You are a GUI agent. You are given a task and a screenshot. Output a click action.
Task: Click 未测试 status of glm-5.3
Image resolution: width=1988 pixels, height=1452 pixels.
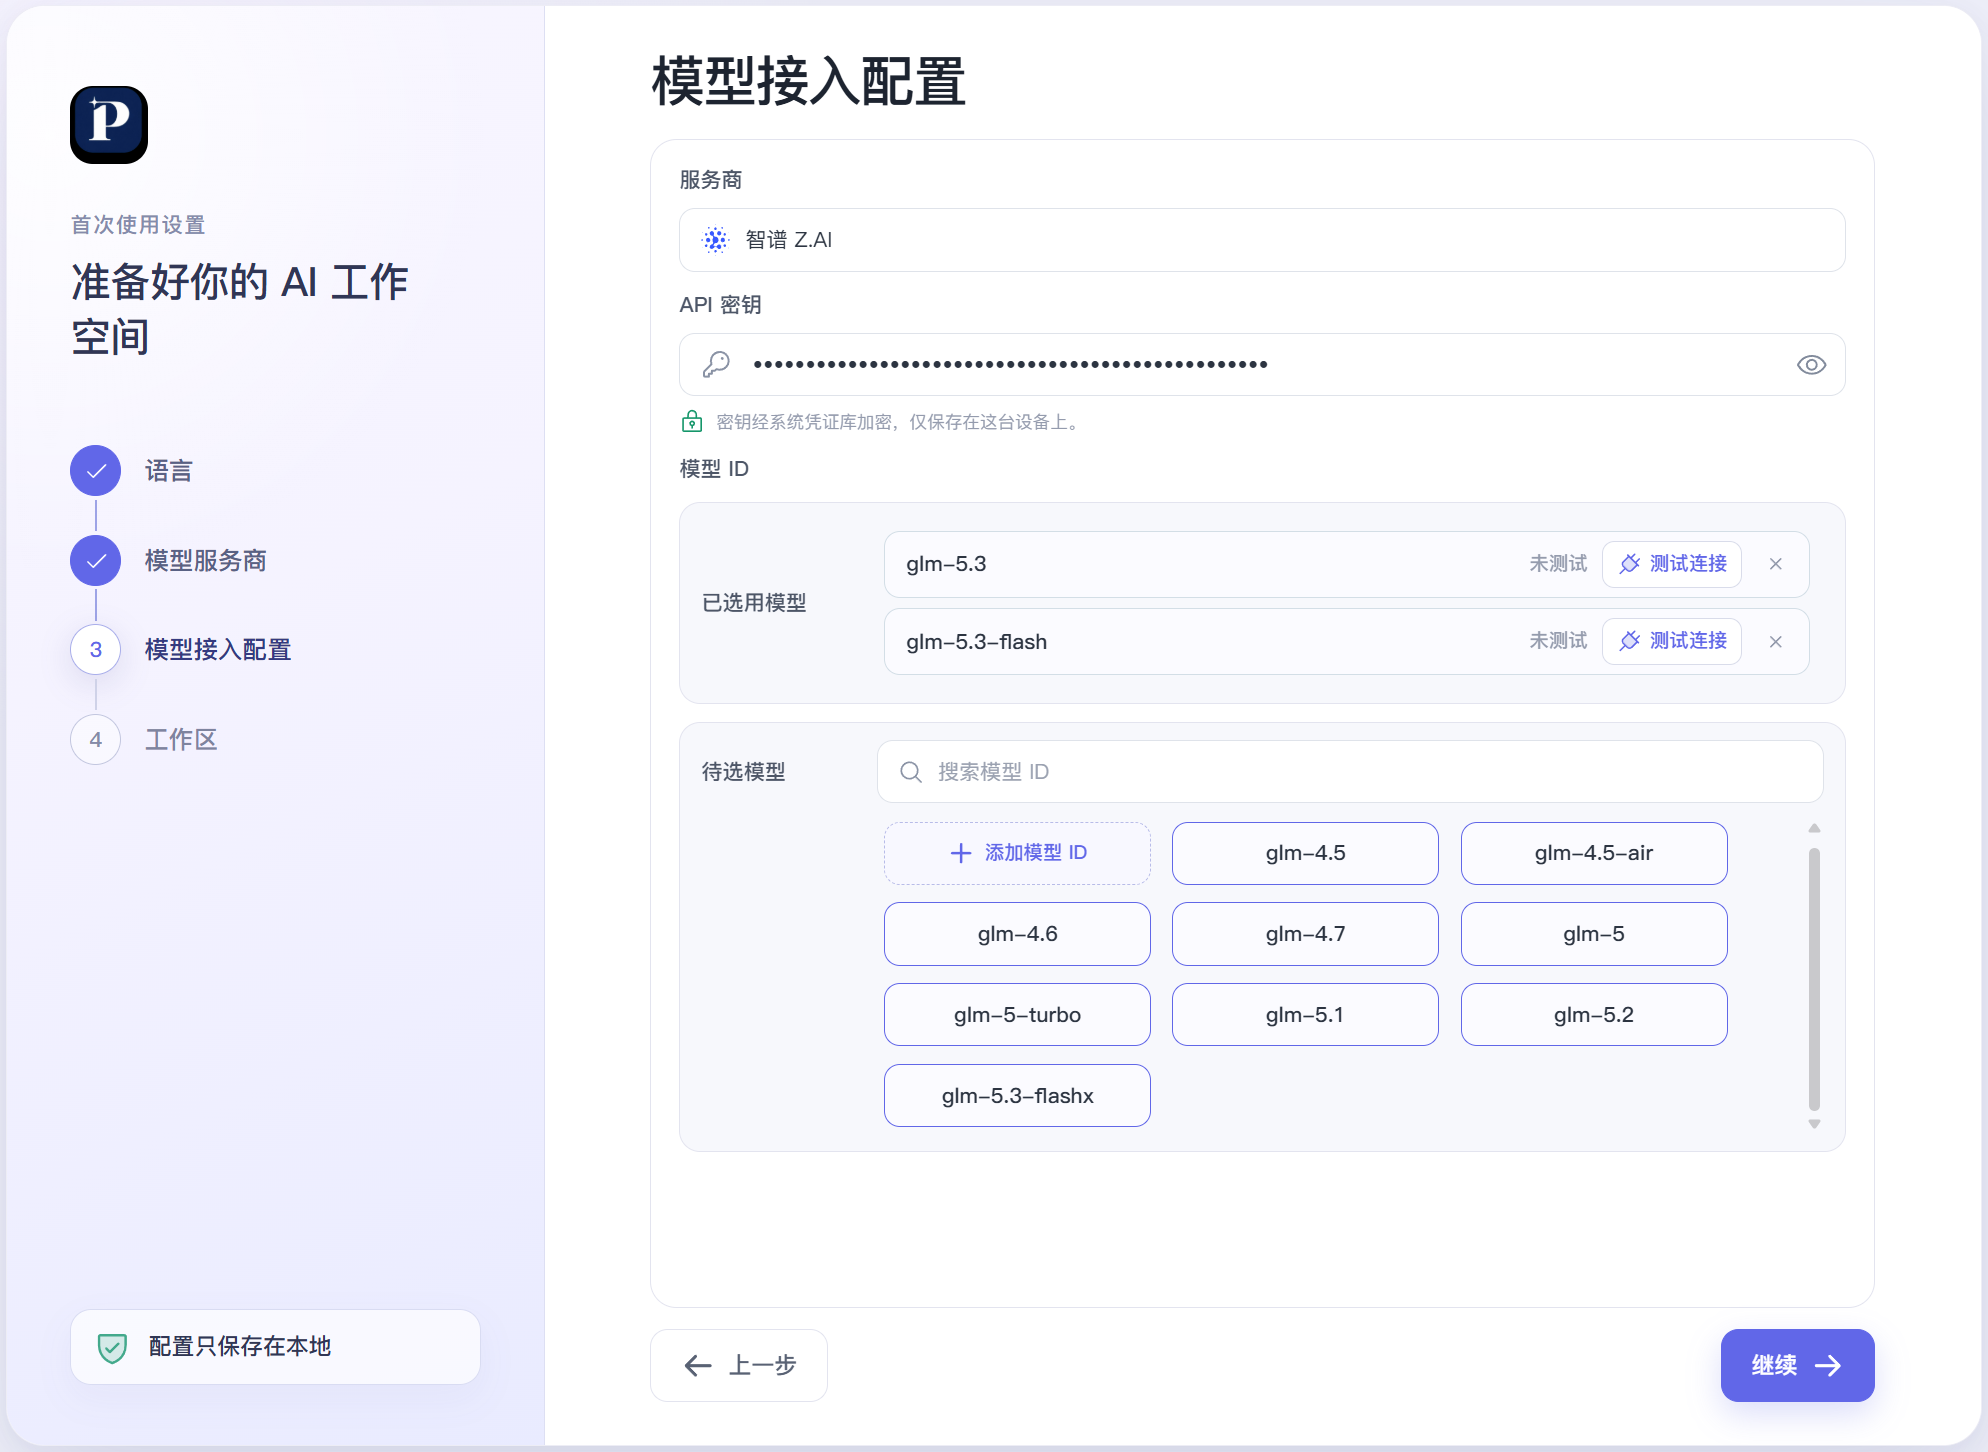pyautogui.click(x=1558, y=564)
